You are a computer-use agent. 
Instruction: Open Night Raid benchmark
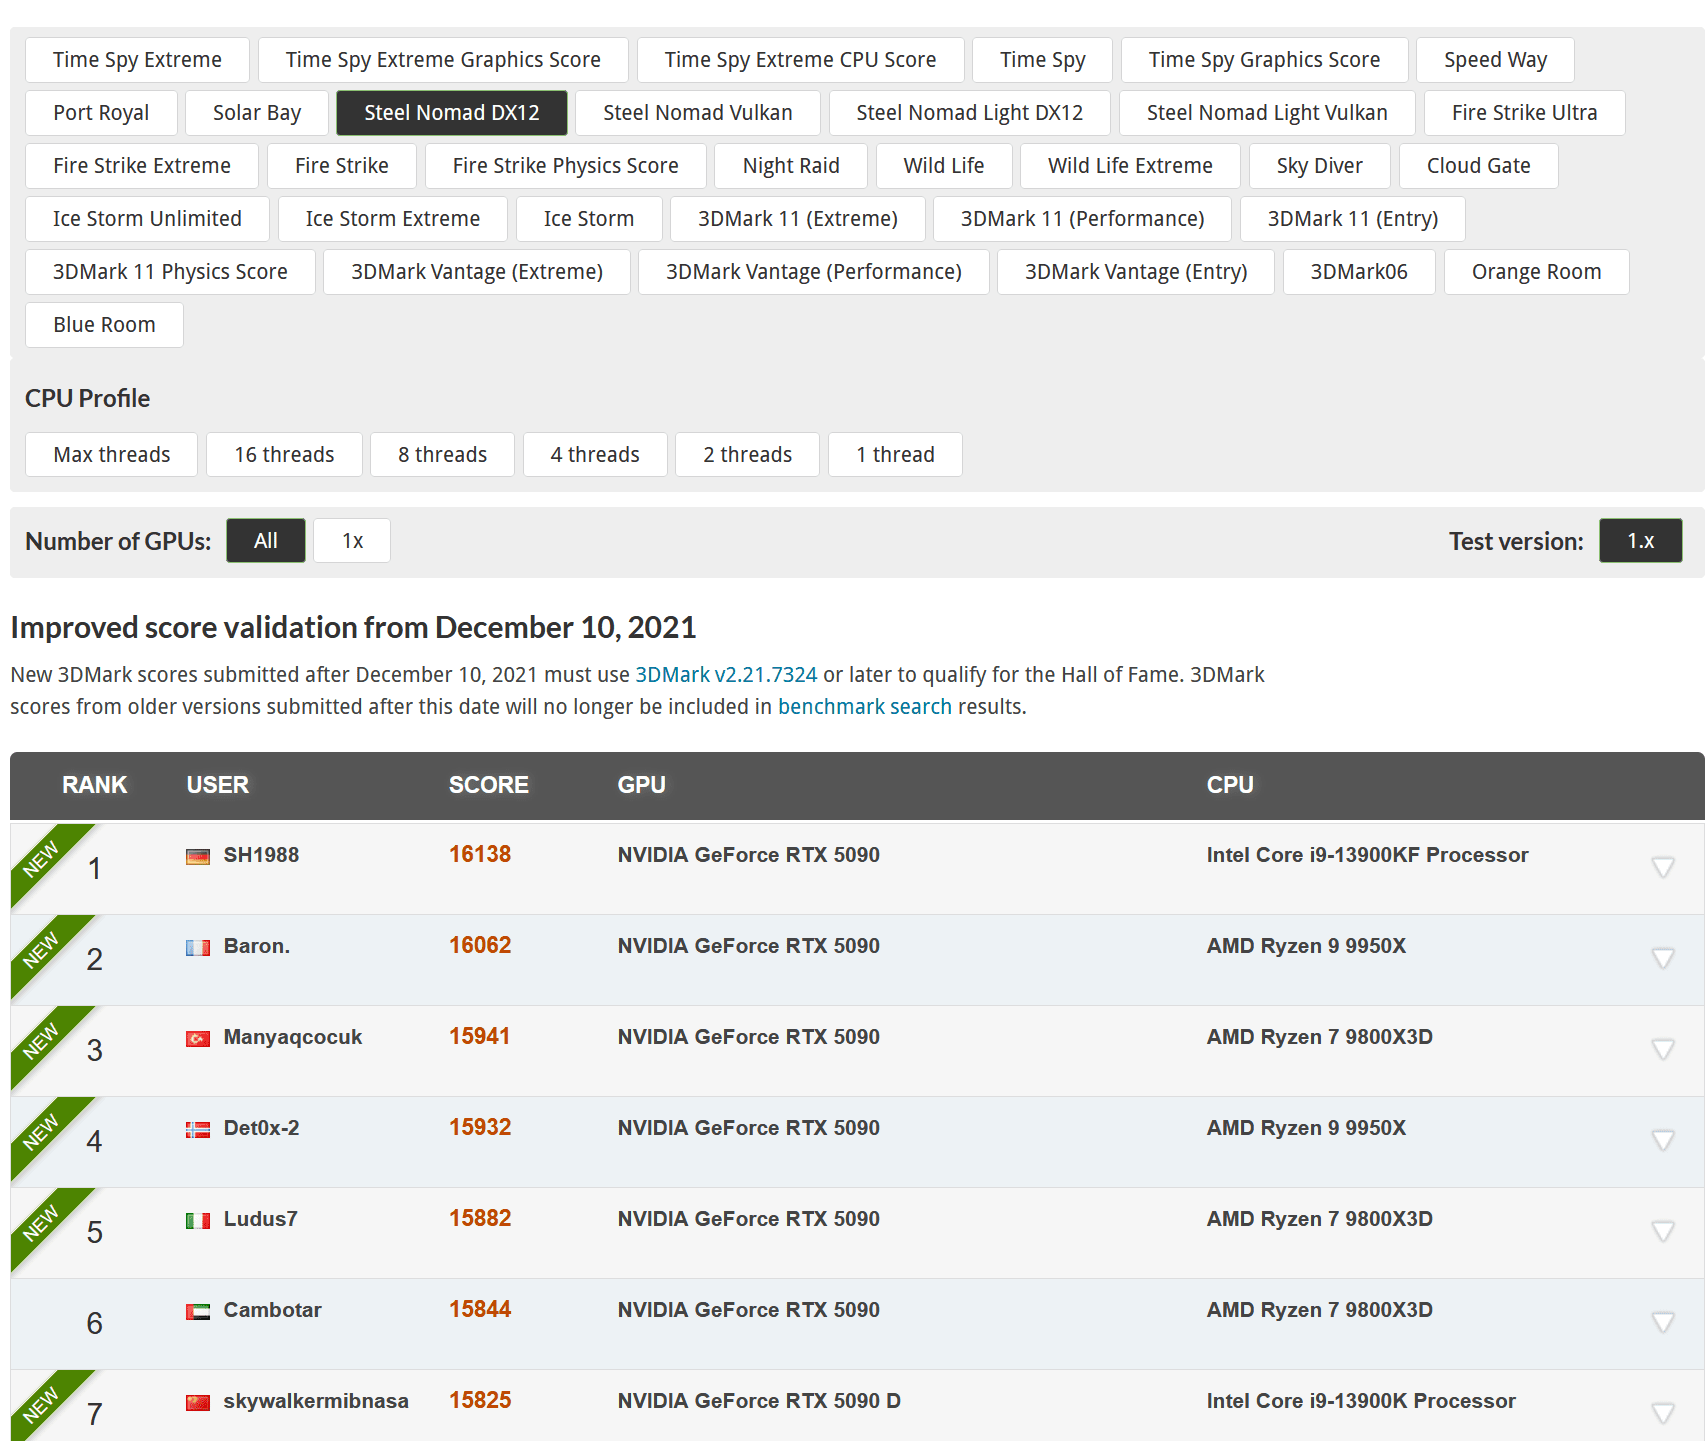point(792,166)
